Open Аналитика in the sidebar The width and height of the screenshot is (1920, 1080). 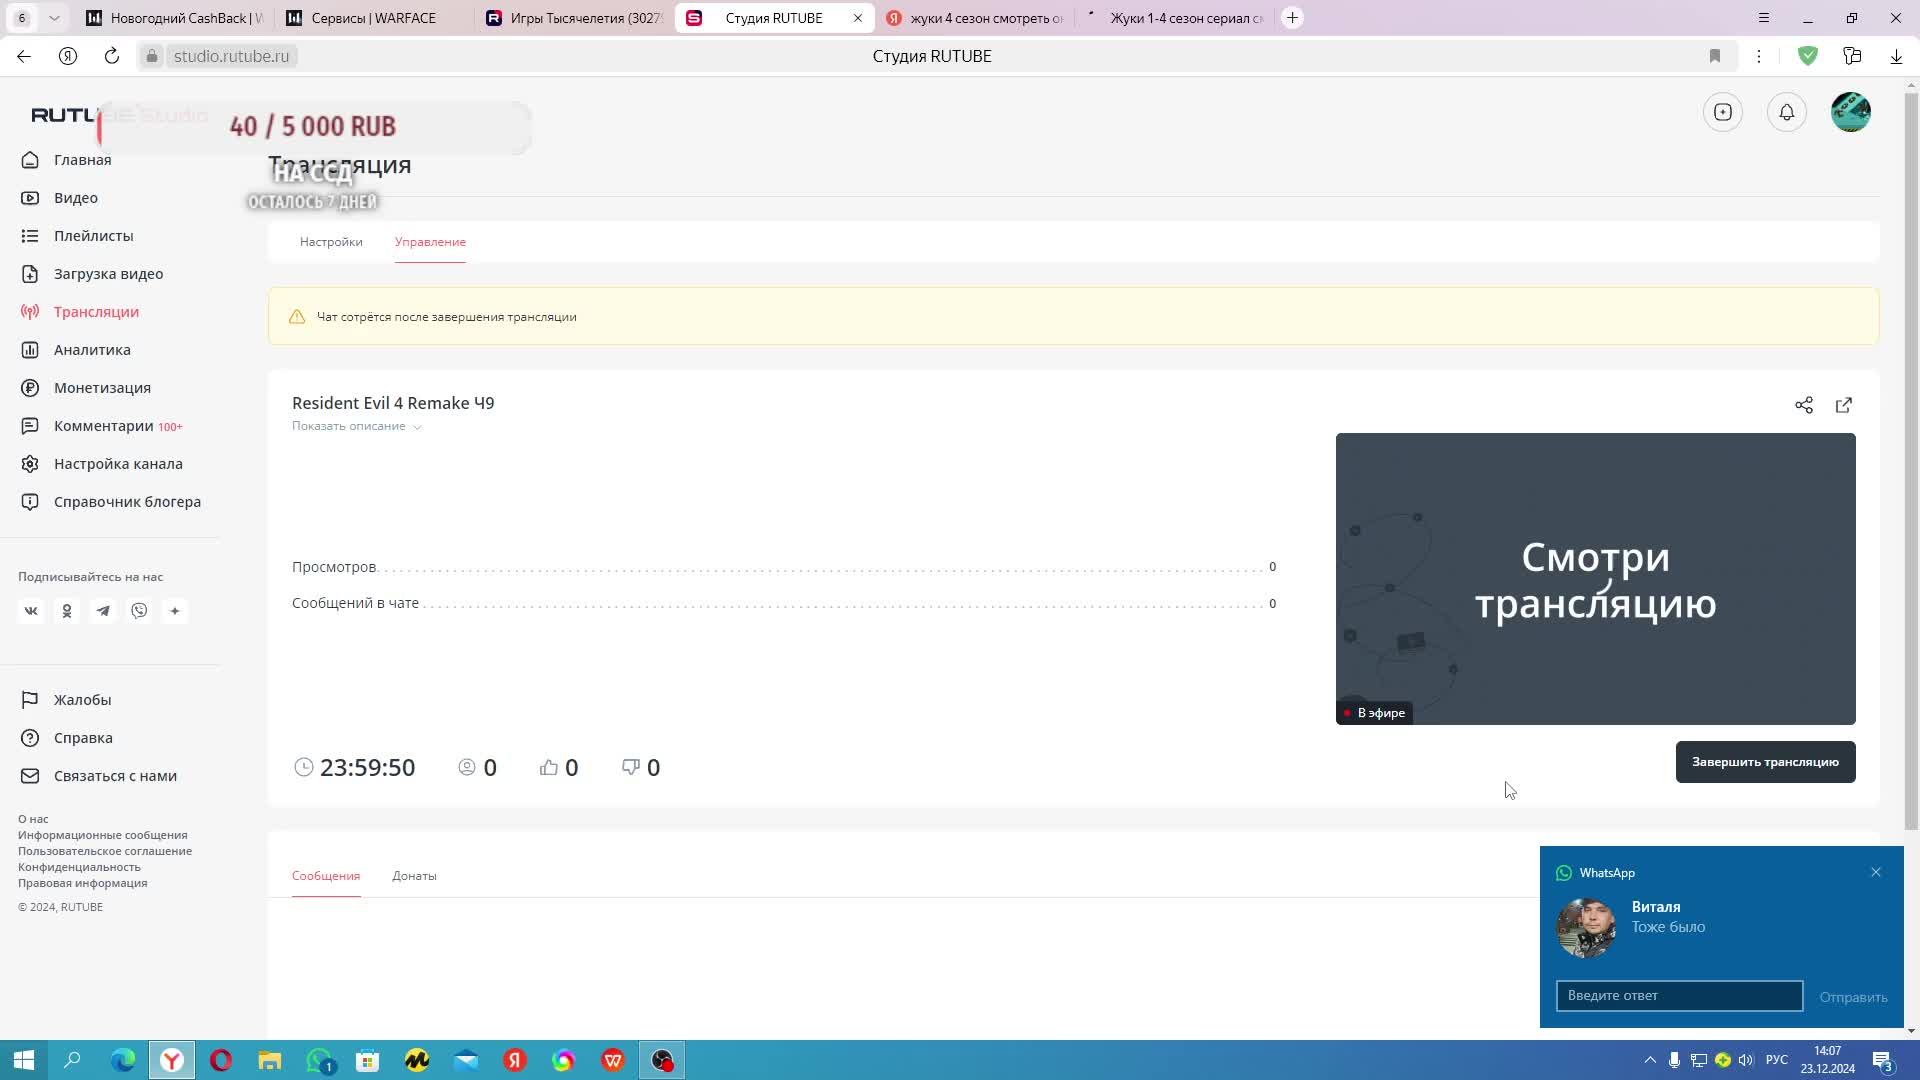[x=76, y=350]
